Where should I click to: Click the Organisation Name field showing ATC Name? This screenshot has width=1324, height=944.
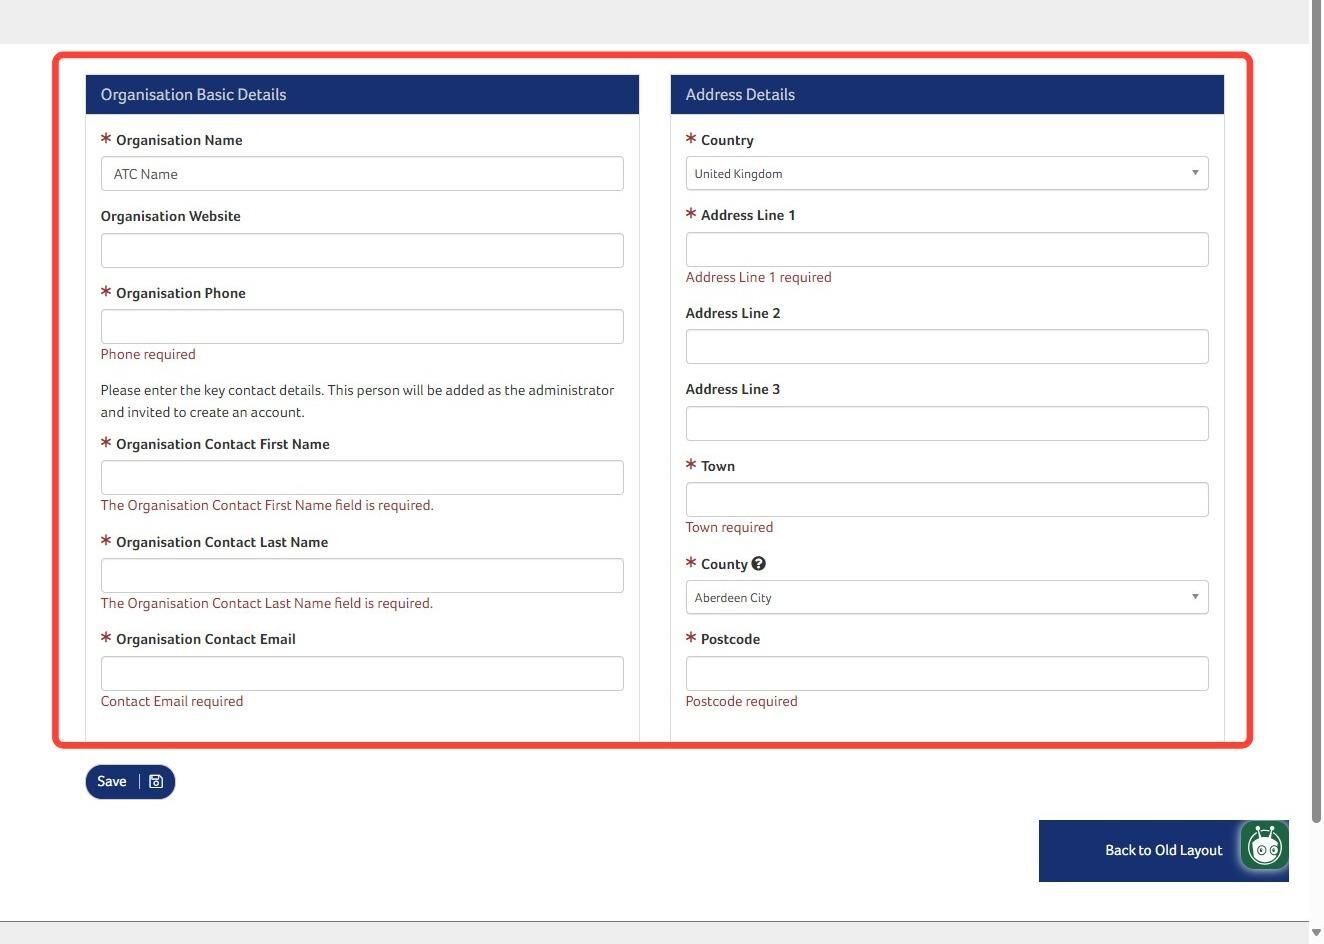coord(362,173)
